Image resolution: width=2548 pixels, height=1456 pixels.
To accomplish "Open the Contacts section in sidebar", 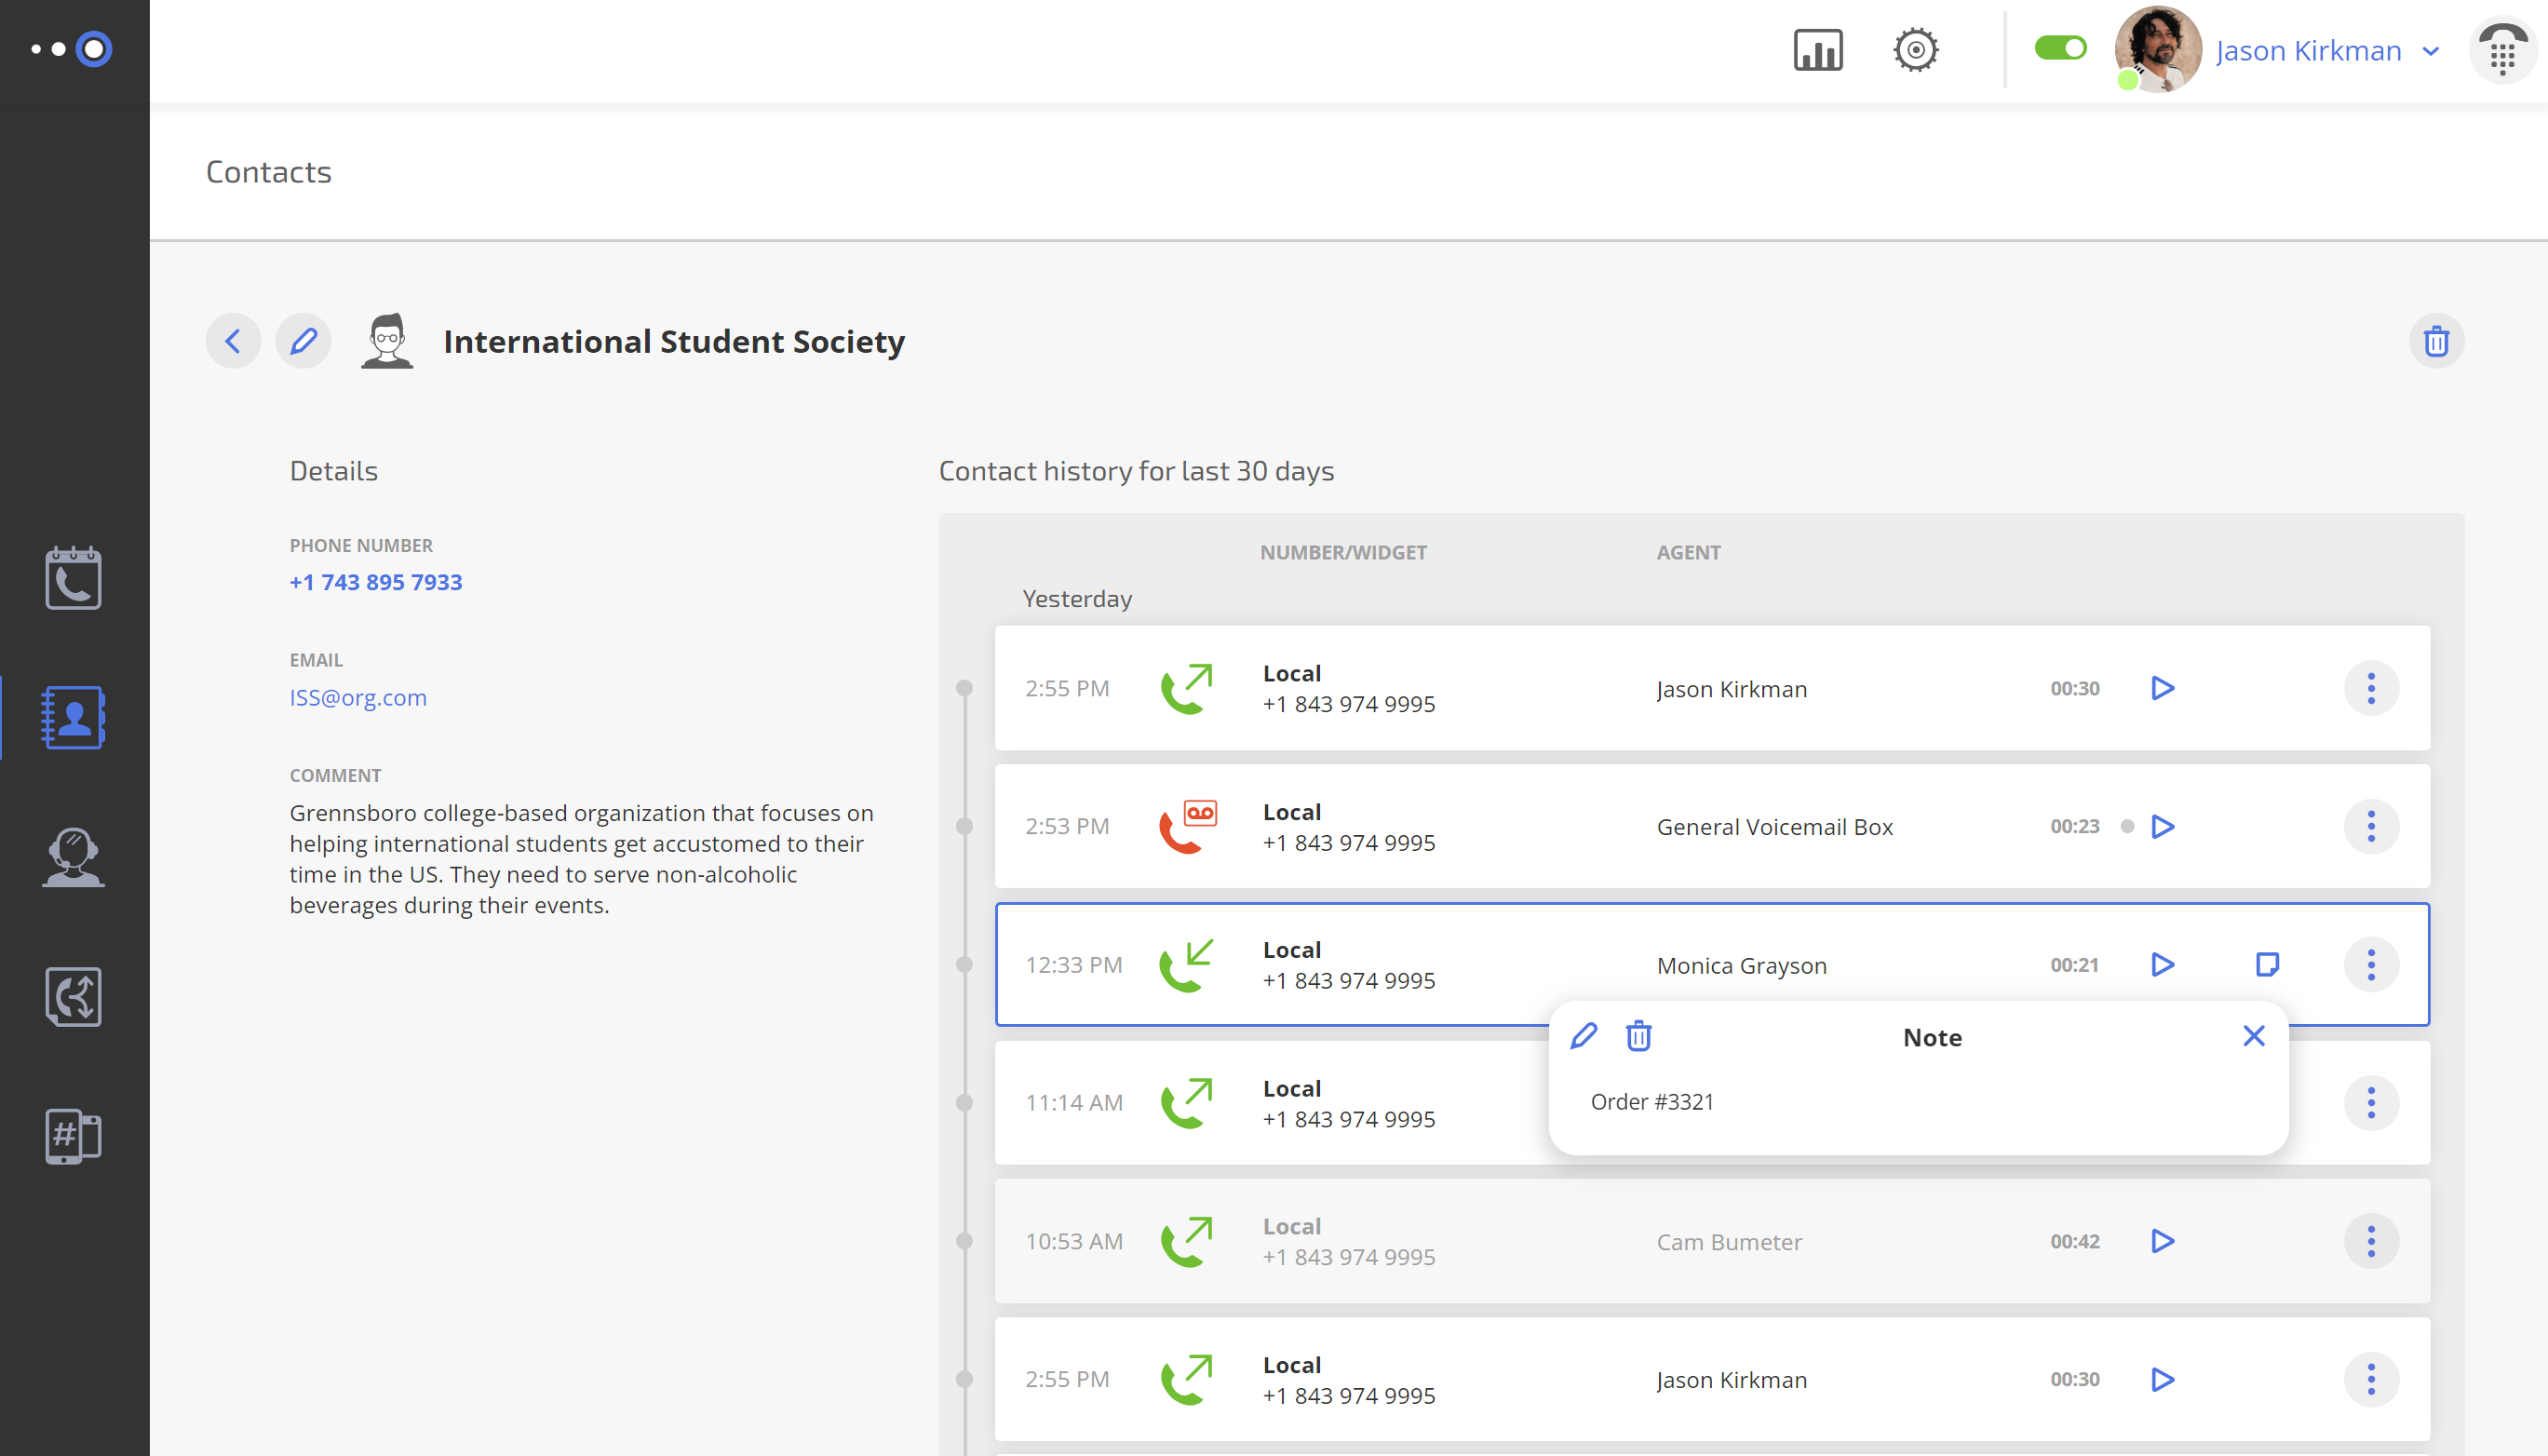I will (73, 717).
